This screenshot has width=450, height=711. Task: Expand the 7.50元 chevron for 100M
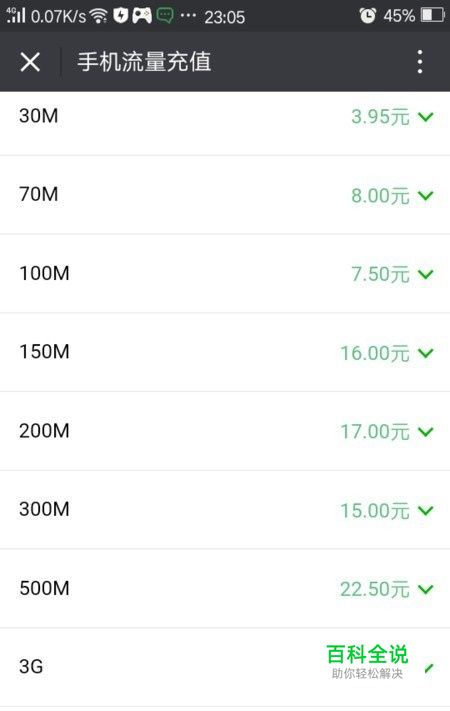click(x=426, y=274)
